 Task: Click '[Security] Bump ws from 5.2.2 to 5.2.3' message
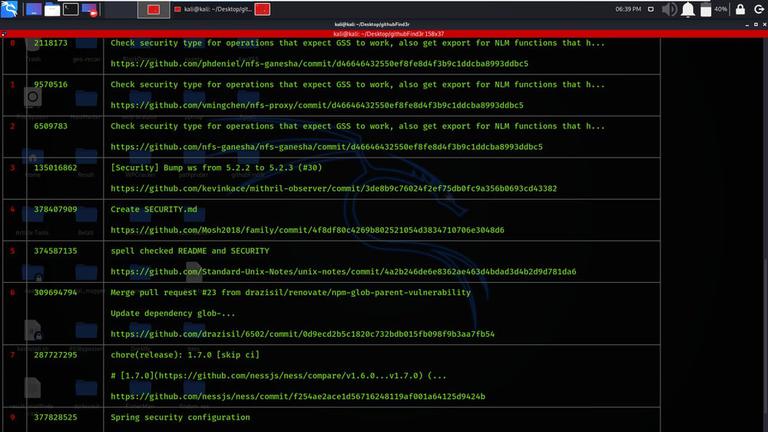216,168
